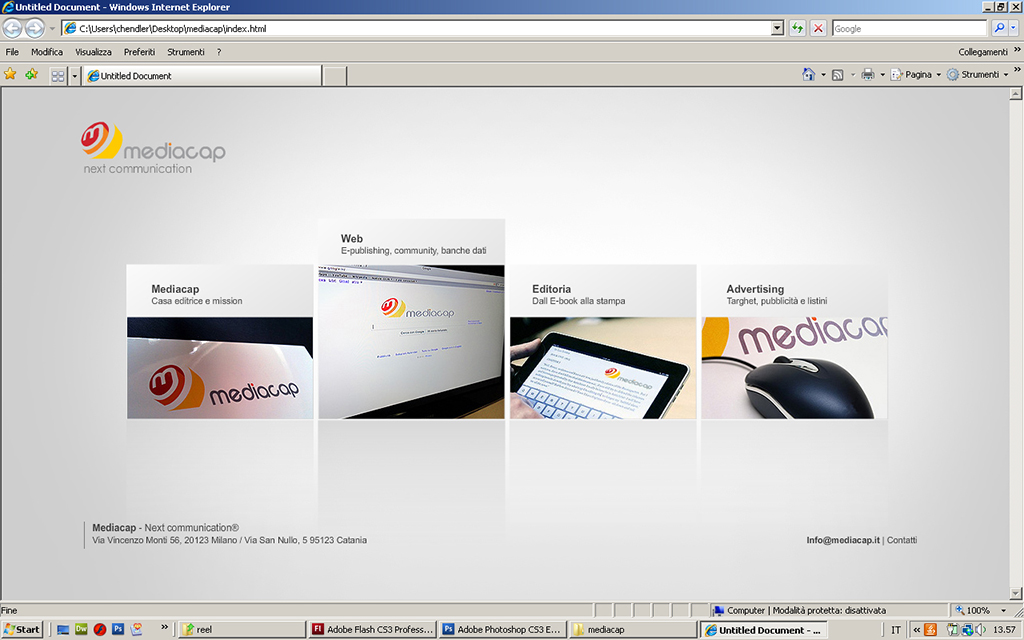Click the IT language indicator
The image size is (1024, 640).
[x=896, y=630]
